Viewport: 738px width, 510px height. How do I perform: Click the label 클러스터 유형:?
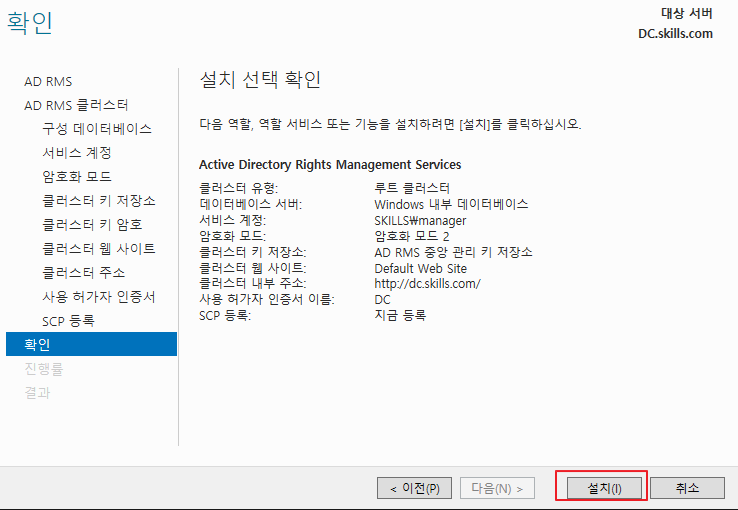[239, 188]
